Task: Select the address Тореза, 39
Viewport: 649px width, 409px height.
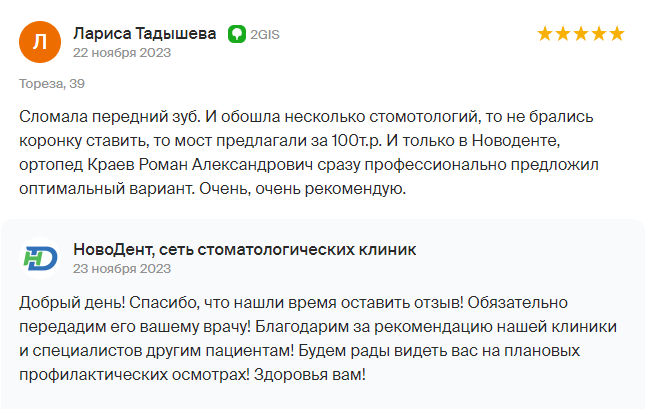Action: tap(52, 84)
